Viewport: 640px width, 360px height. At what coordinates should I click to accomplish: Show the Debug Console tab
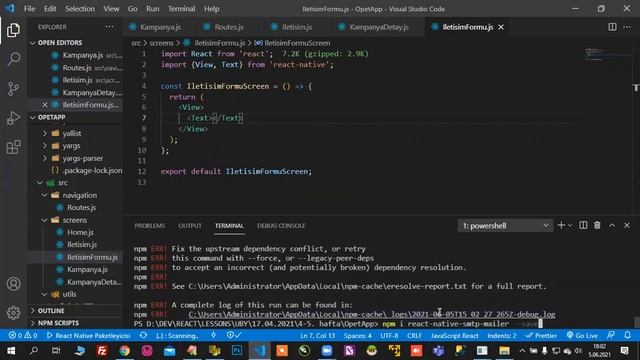[281, 225]
